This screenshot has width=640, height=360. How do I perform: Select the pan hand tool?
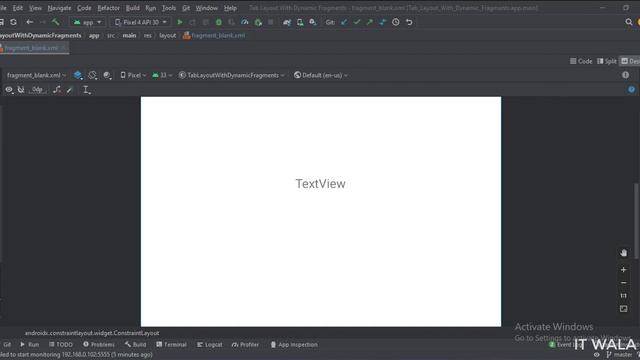[x=623, y=253]
